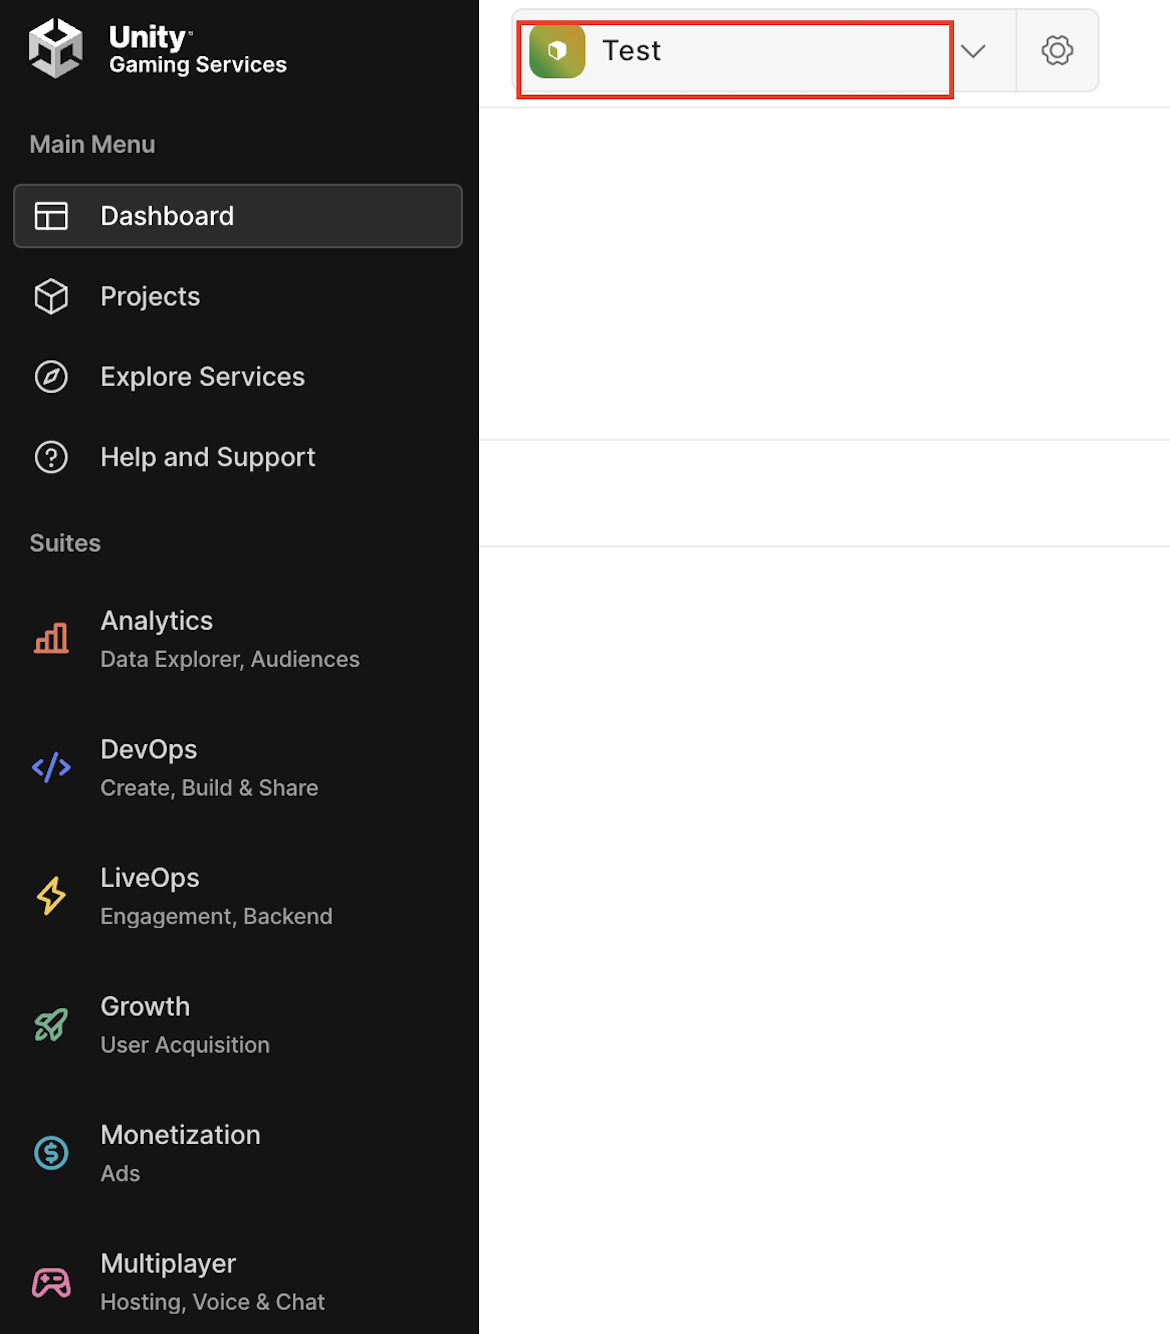Open the Growth suite entry
The image size is (1170, 1334).
238,1024
